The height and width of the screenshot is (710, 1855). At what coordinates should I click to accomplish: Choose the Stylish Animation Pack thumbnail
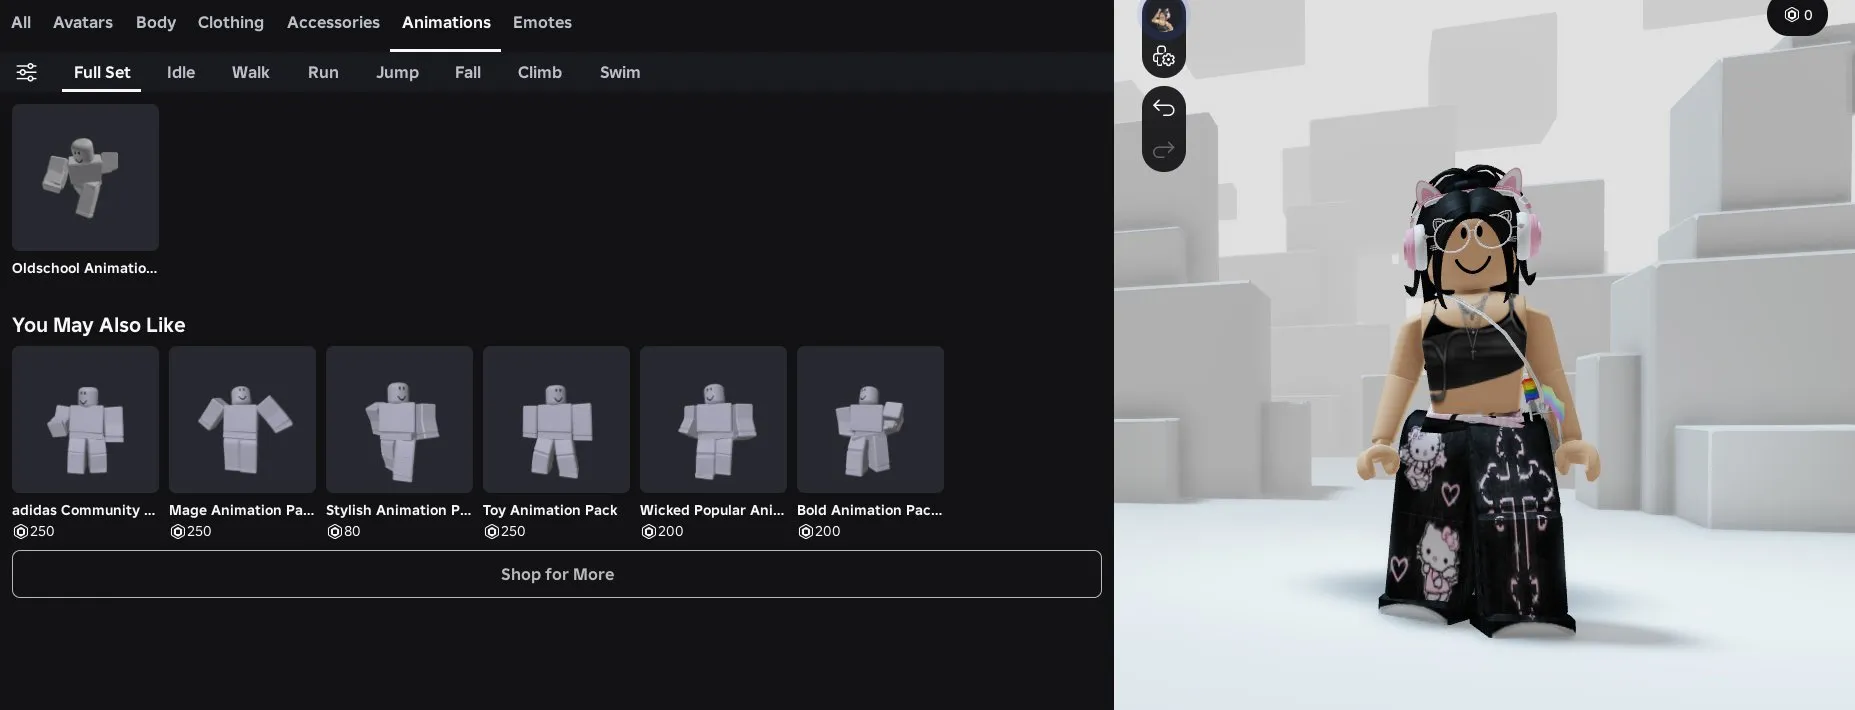(399, 419)
